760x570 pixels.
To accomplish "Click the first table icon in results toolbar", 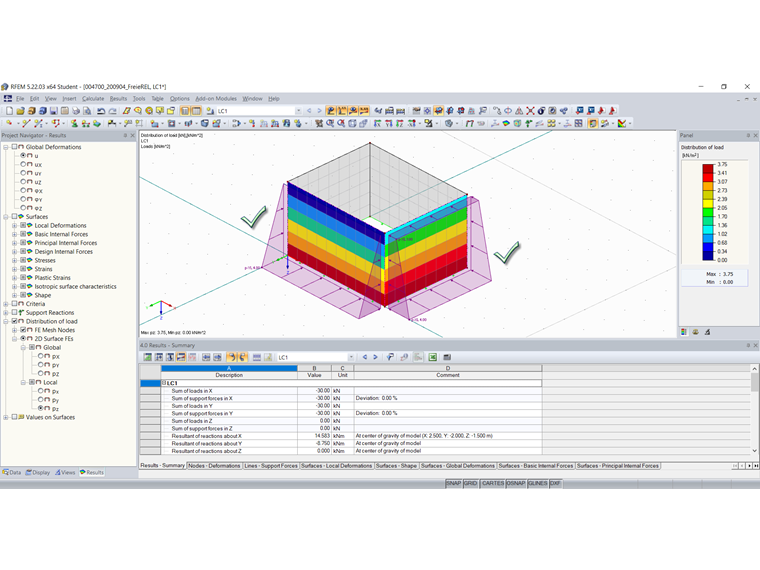I will click(147, 357).
